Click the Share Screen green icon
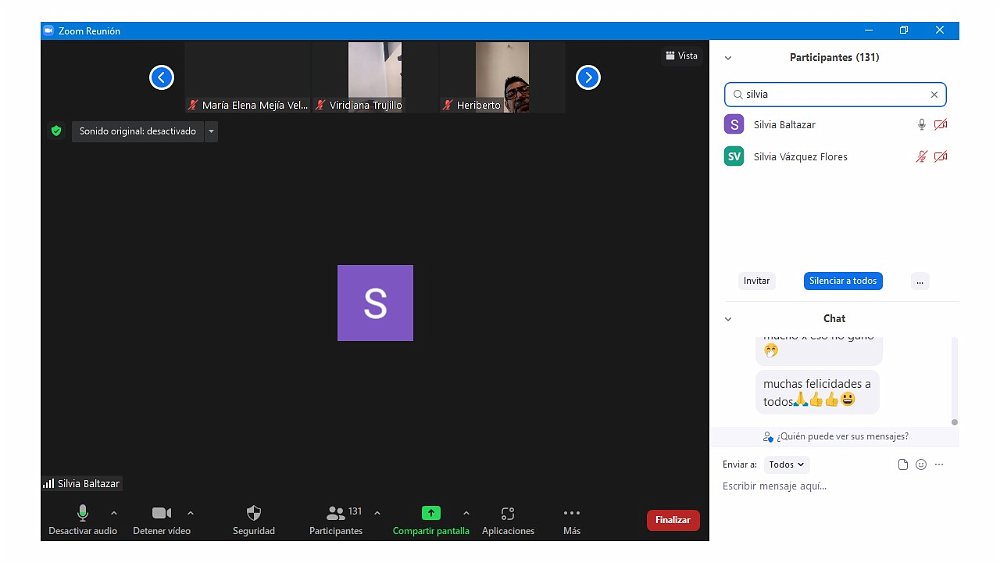The width and height of the screenshot is (1000, 563). pyautogui.click(x=431, y=513)
